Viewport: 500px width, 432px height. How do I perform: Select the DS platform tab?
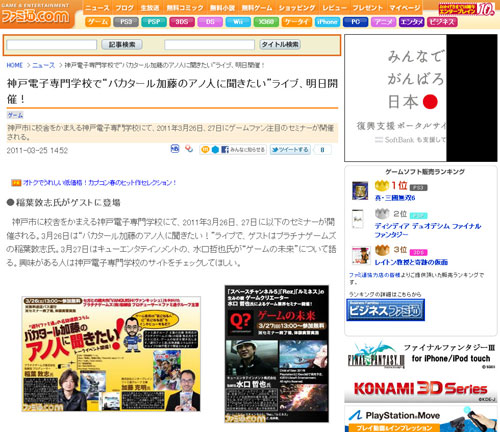210,22
